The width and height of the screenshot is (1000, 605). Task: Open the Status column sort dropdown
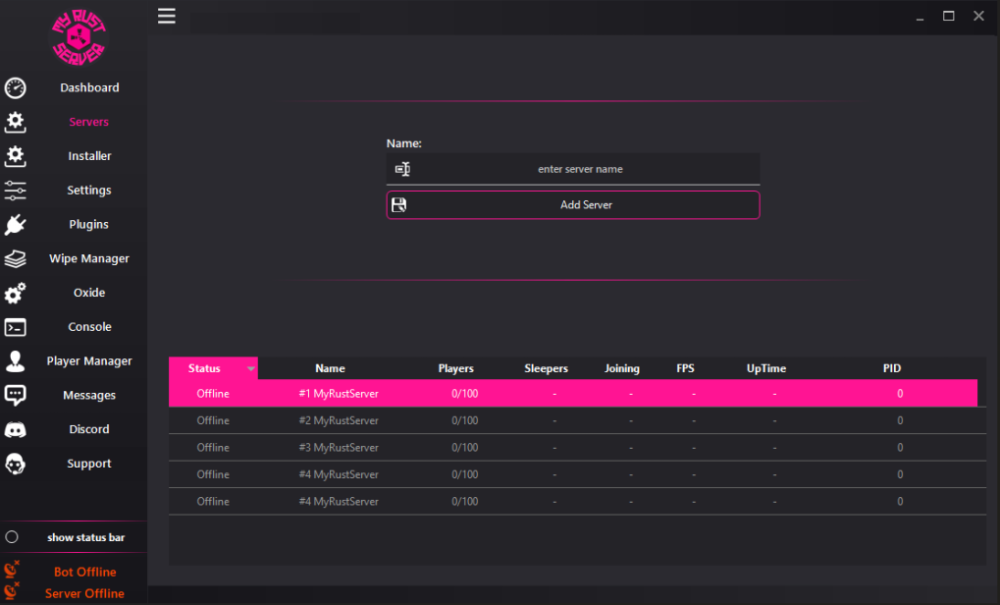250,368
